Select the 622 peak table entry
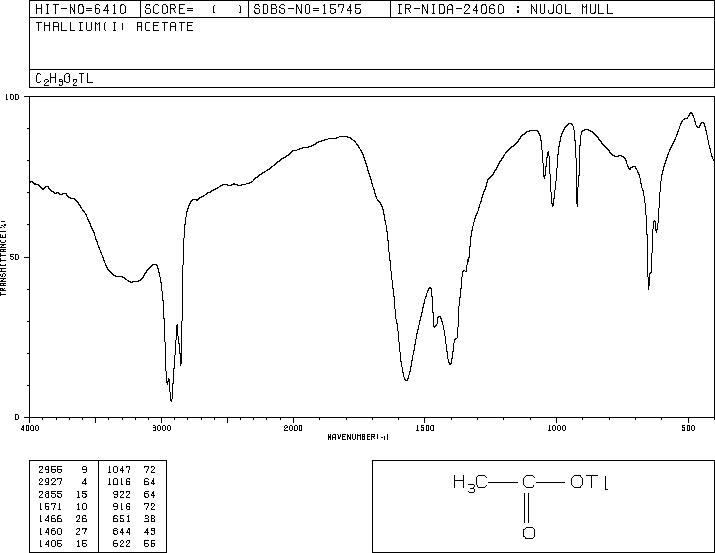Screen dimensions: 715x553 (122, 543)
